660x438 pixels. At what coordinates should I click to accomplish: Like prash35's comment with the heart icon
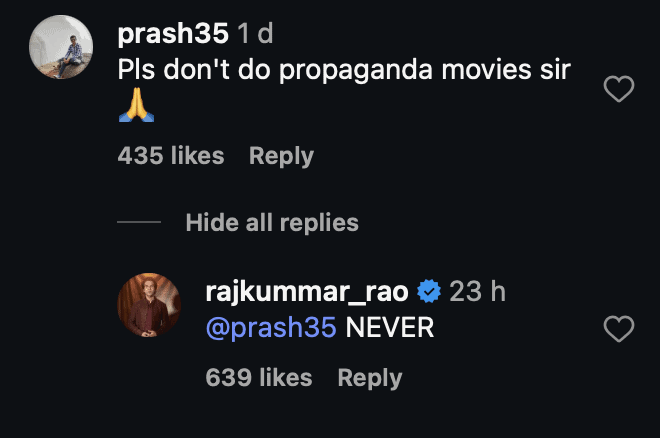tap(618, 89)
